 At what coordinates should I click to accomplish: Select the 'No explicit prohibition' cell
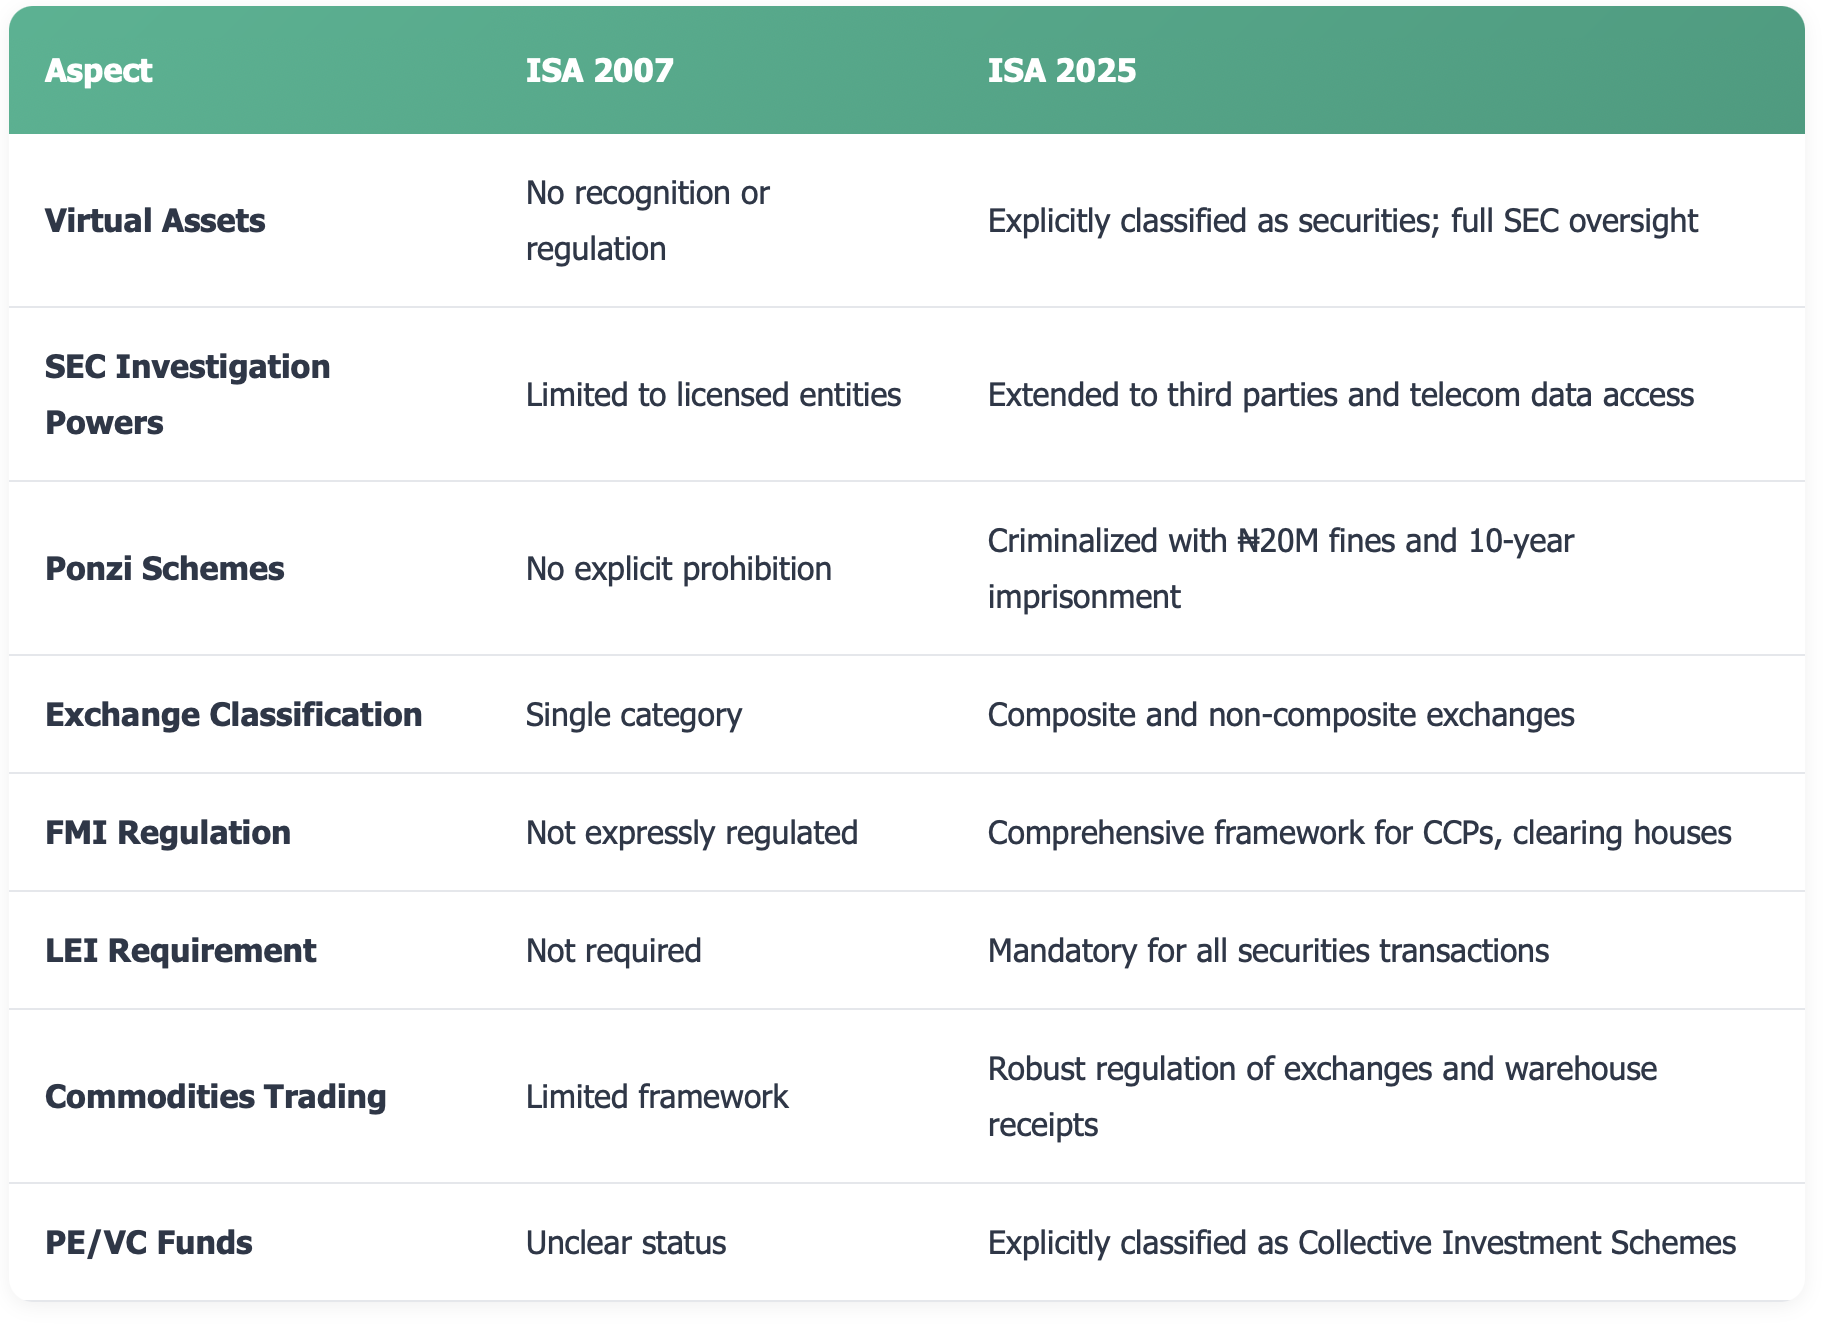point(678,569)
